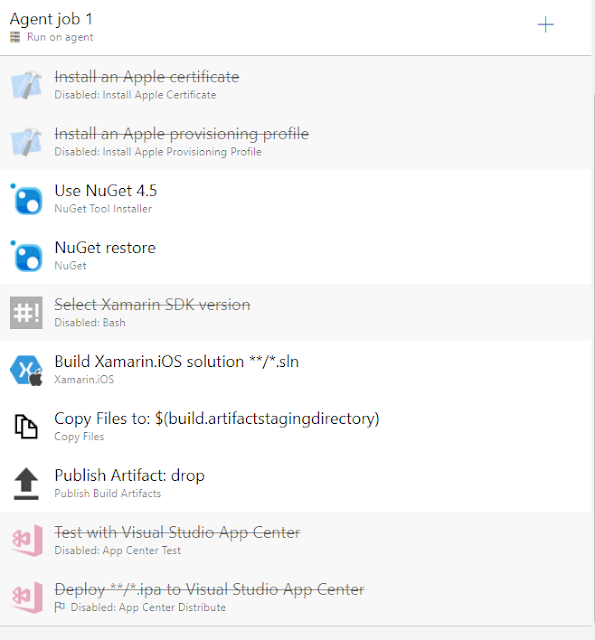Select Copy Files to artifactstagingdirectory task
This screenshot has width=595, height=640.
point(295,427)
